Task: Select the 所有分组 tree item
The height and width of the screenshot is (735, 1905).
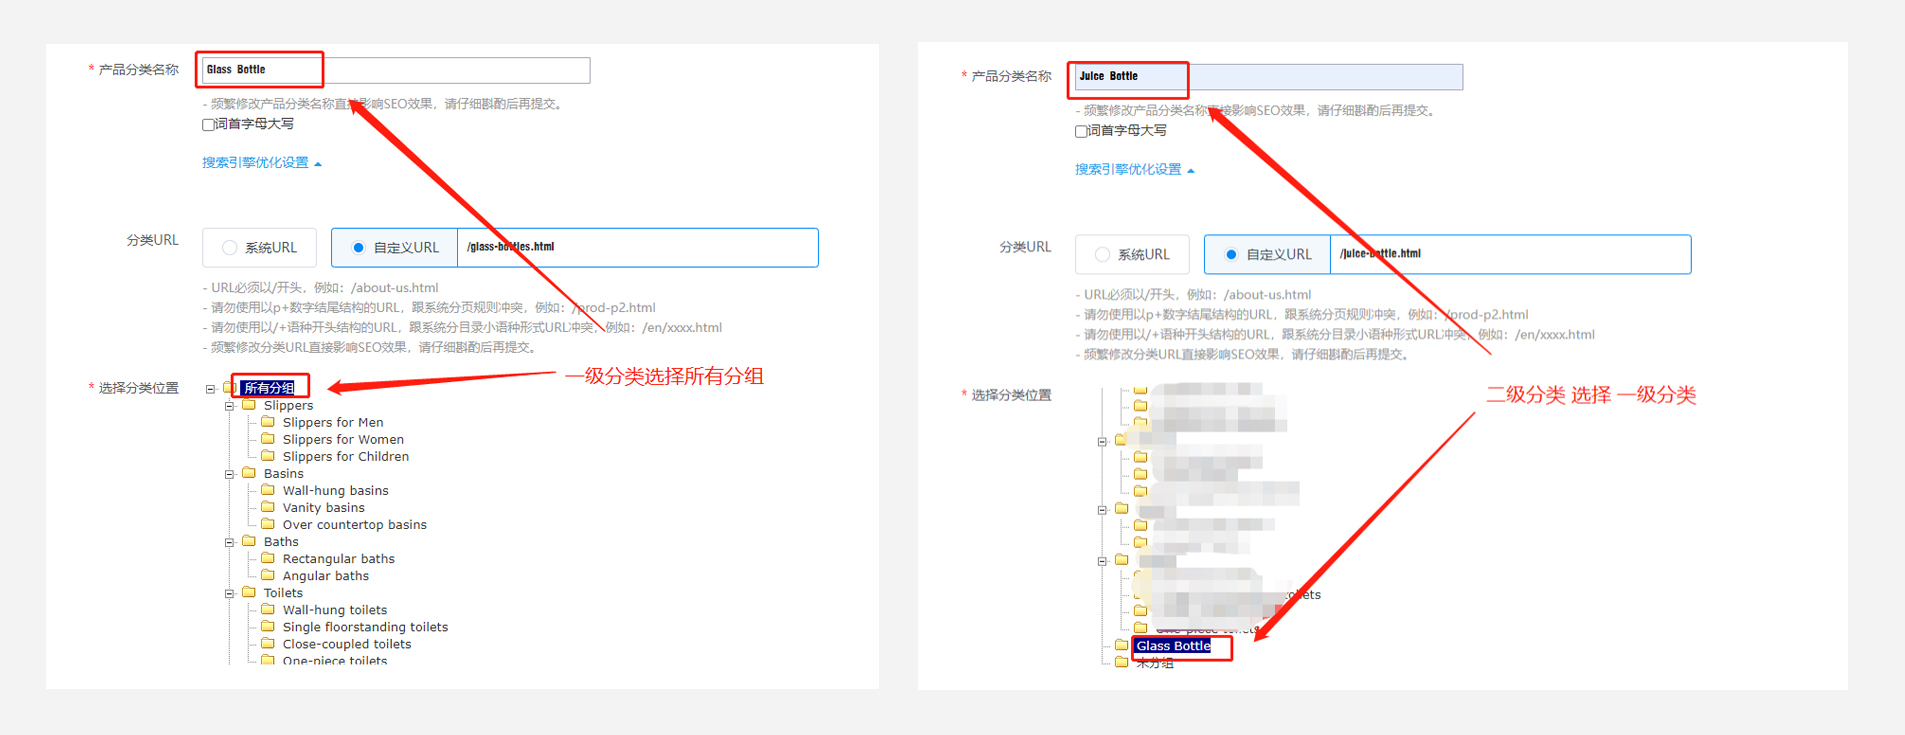Action: click(269, 388)
